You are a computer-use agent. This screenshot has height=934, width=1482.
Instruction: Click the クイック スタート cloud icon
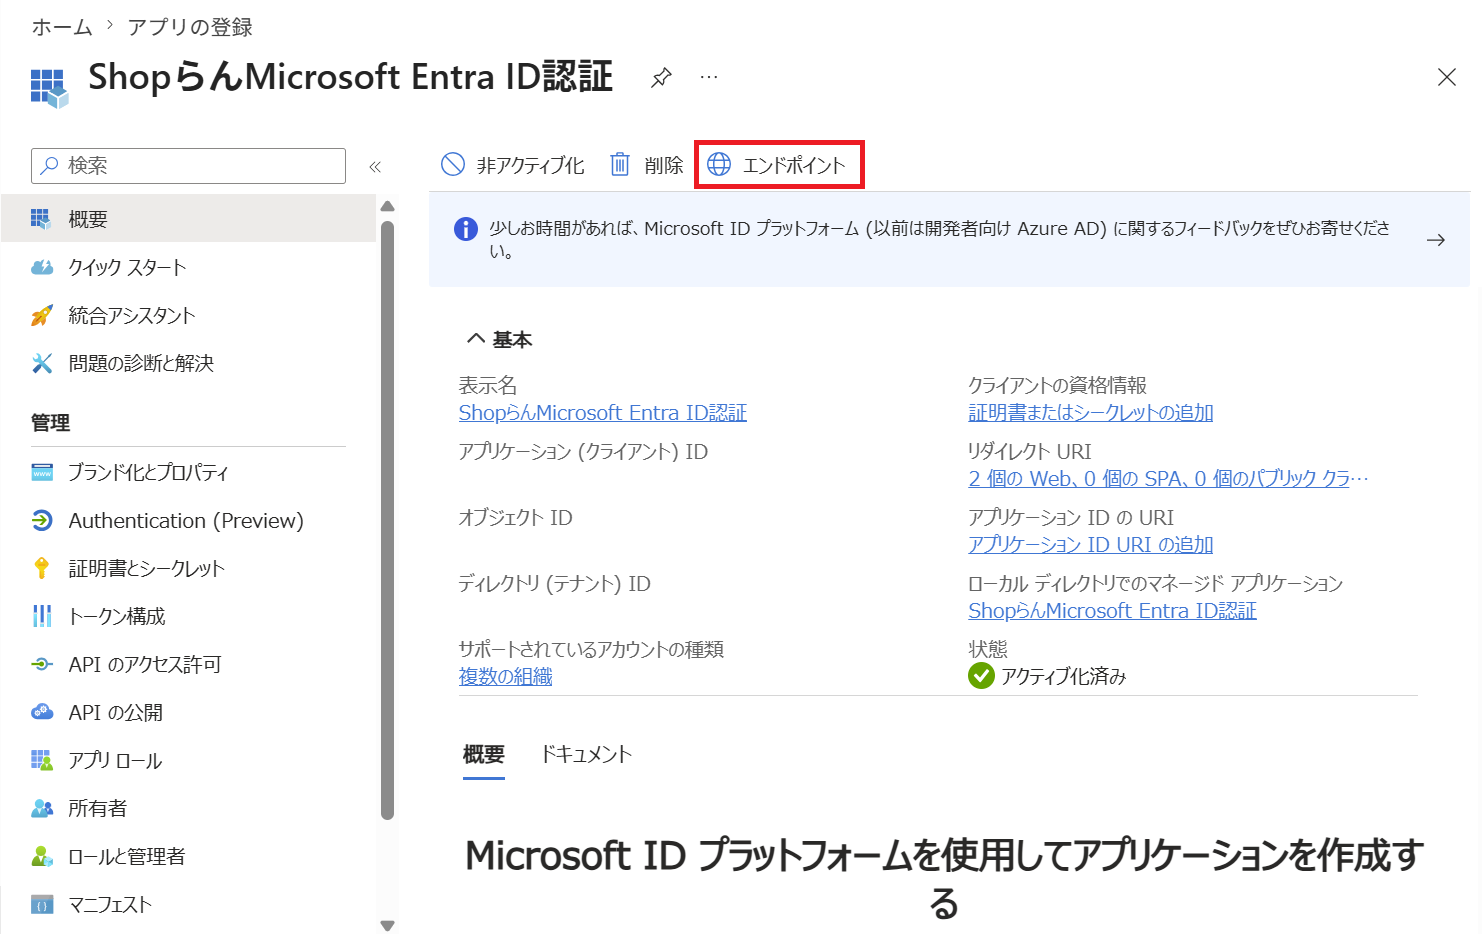coord(41,267)
